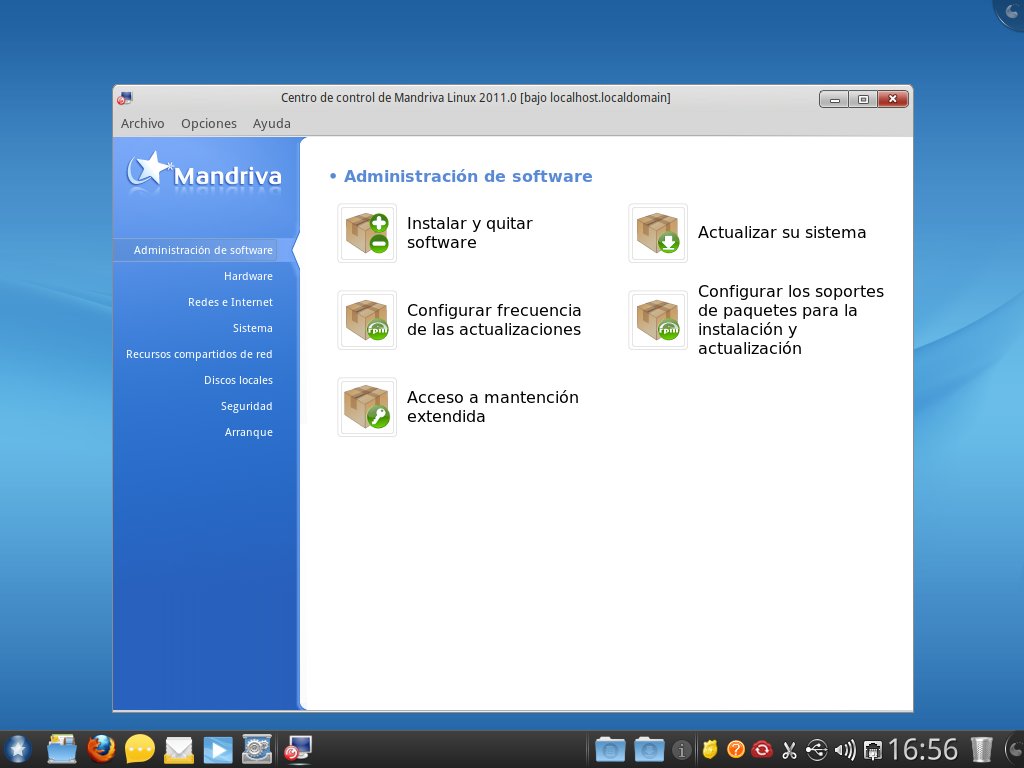Open "Acceso a mantención extendida"
Screen dimensions: 1024x768
click(x=491, y=407)
